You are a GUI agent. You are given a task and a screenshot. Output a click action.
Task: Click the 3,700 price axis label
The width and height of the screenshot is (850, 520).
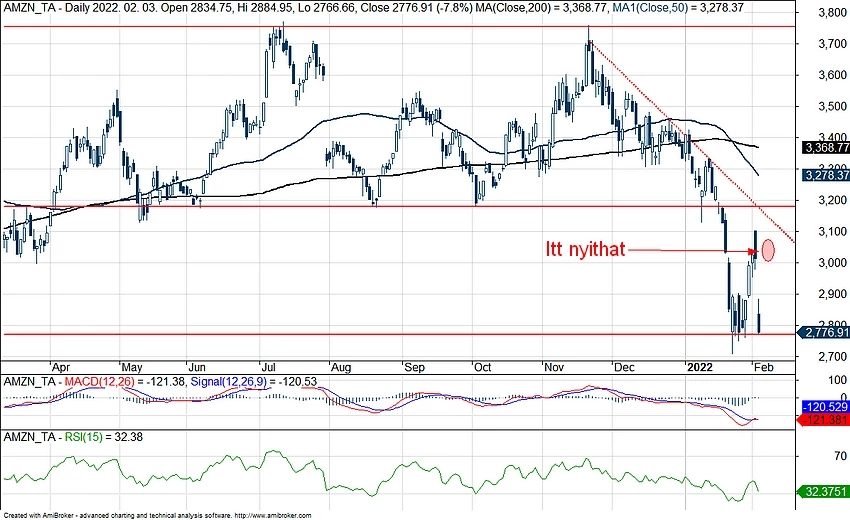tap(832, 44)
